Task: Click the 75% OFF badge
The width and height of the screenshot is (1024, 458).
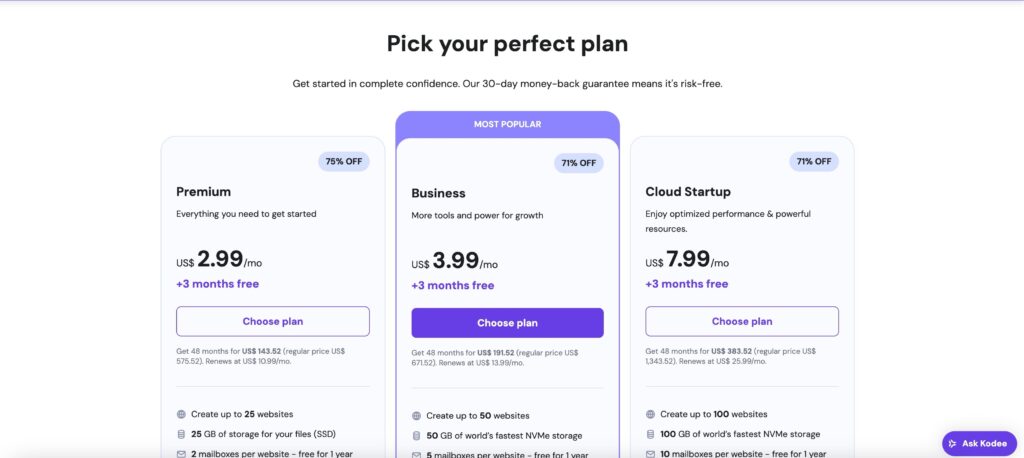Action: 344,161
